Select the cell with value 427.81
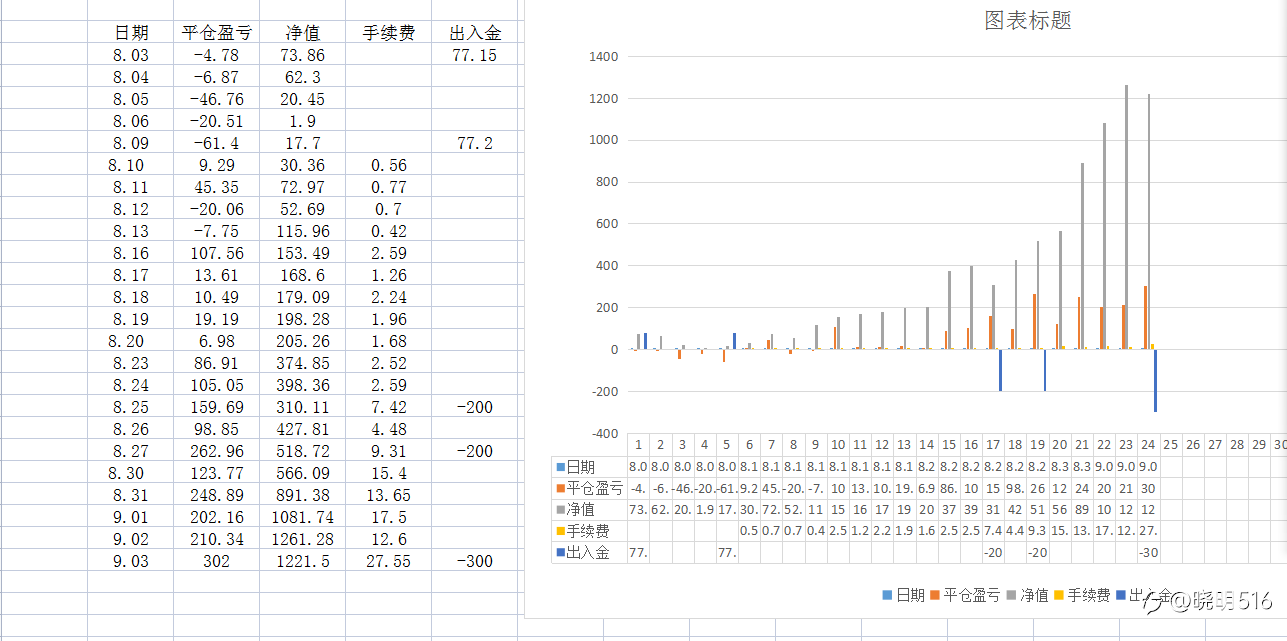The width and height of the screenshot is (1287, 641). (x=302, y=429)
